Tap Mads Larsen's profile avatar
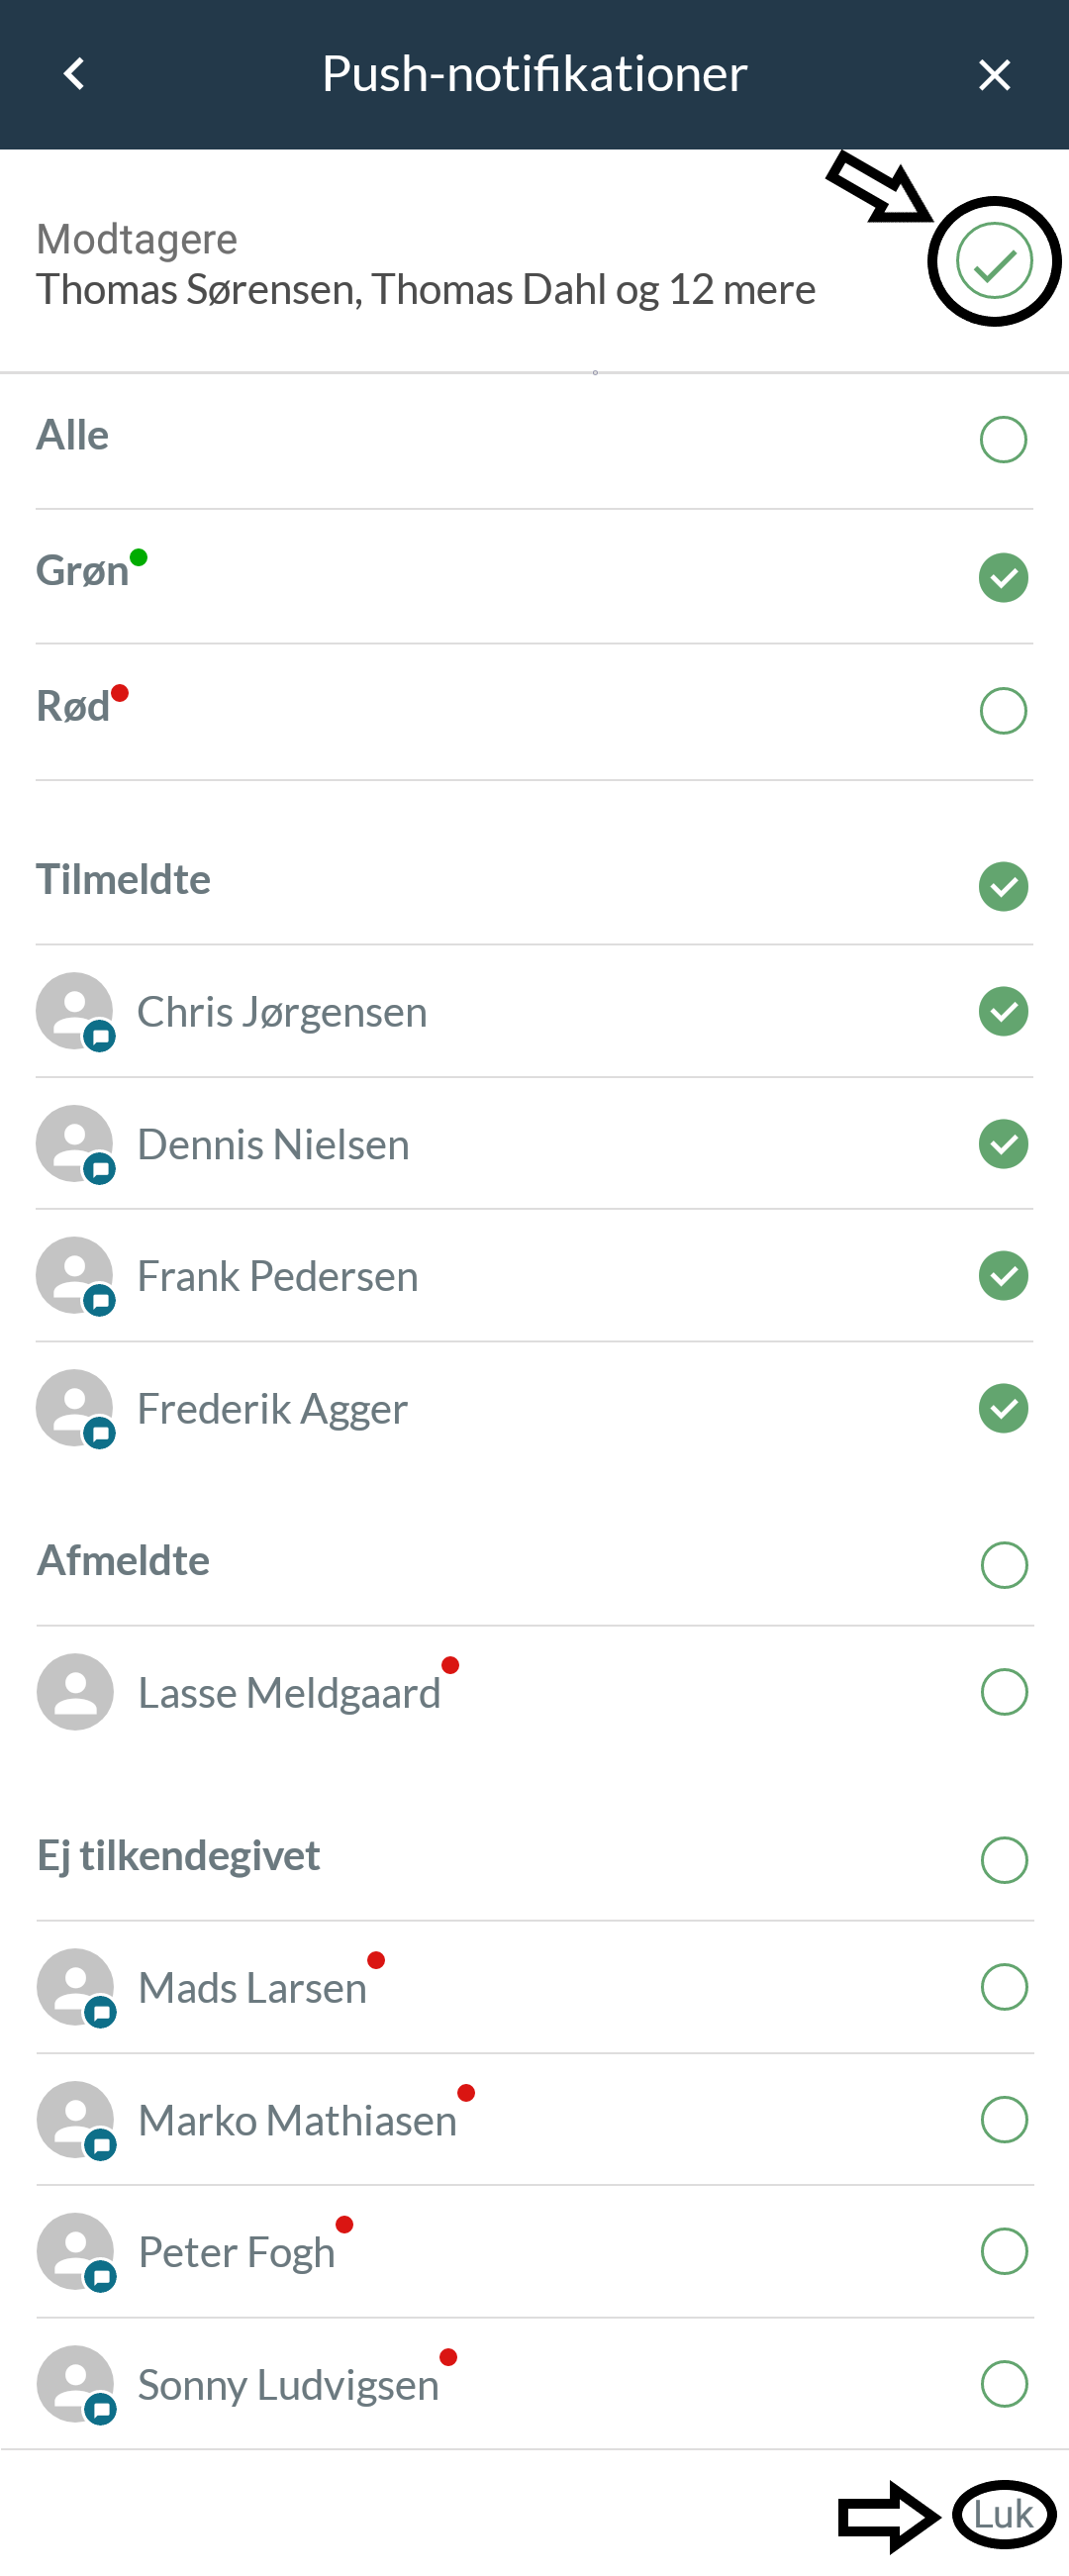Screen dimensions: 1069x2576 tap(75, 1987)
